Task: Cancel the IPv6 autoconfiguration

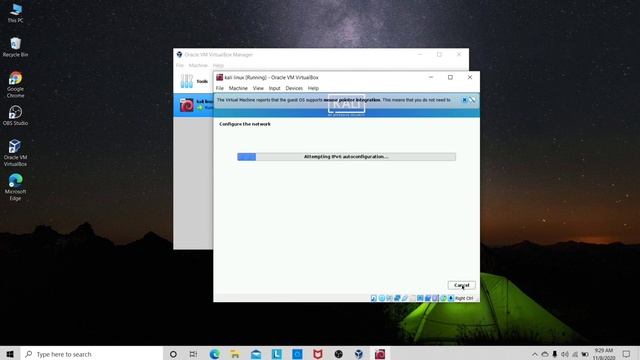Action: (x=461, y=285)
